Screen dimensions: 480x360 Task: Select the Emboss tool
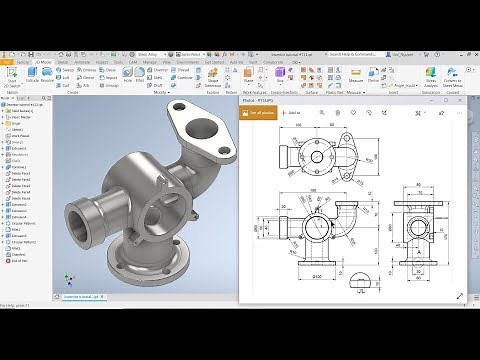click(x=86, y=70)
